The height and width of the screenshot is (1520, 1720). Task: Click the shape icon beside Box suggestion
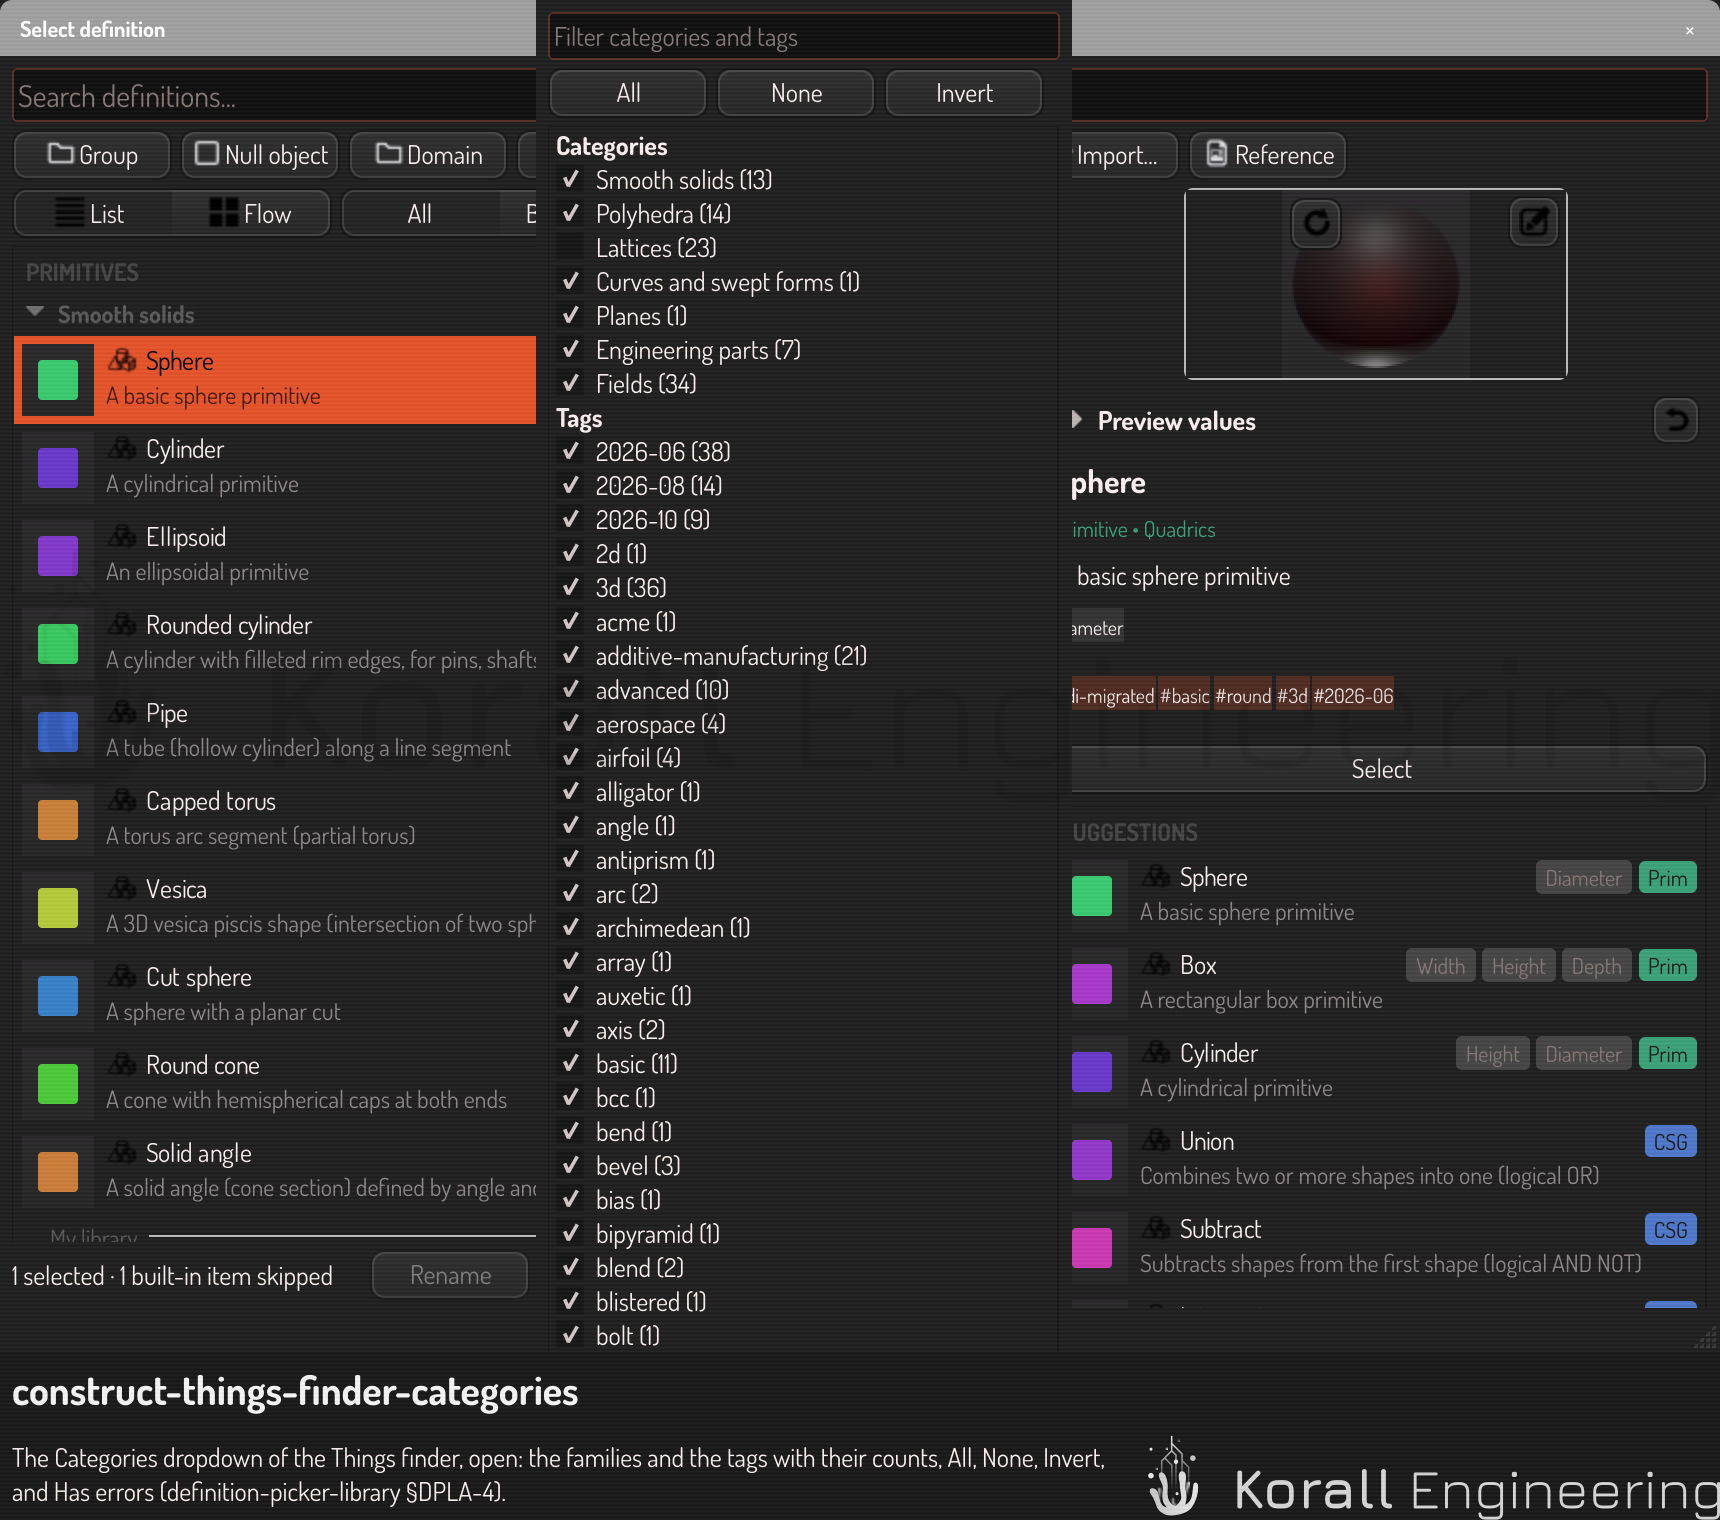(x=1156, y=964)
